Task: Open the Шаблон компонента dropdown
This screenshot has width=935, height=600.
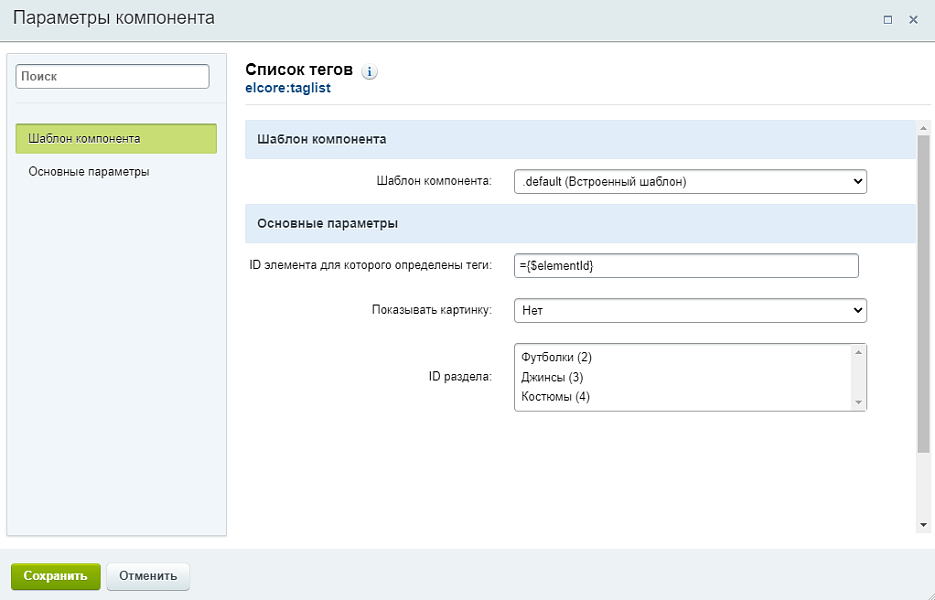Action: pos(691,181)
